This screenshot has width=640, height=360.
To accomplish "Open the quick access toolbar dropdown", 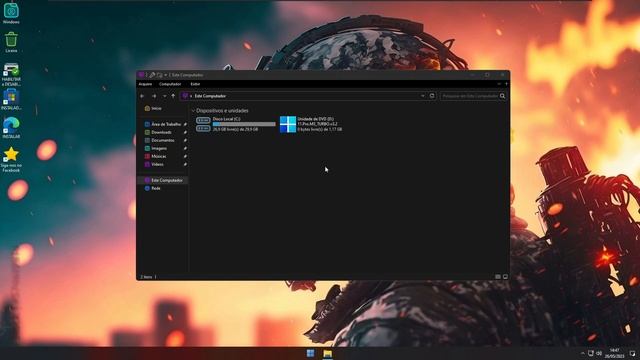I will (x=165, y=75).
